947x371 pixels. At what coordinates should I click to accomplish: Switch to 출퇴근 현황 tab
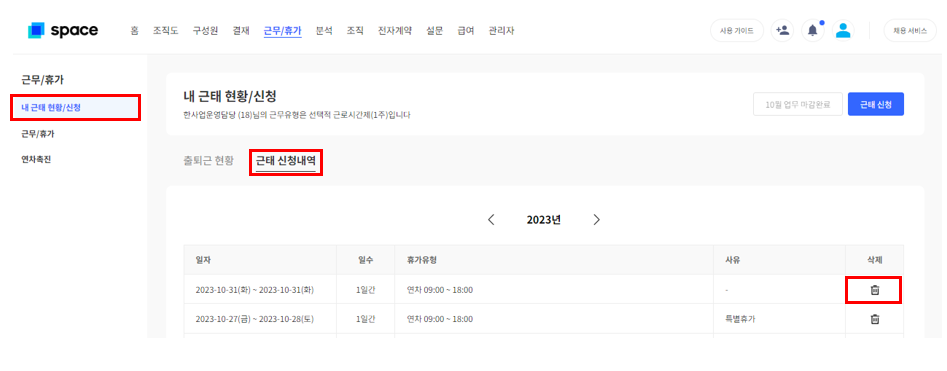point(208,161)
